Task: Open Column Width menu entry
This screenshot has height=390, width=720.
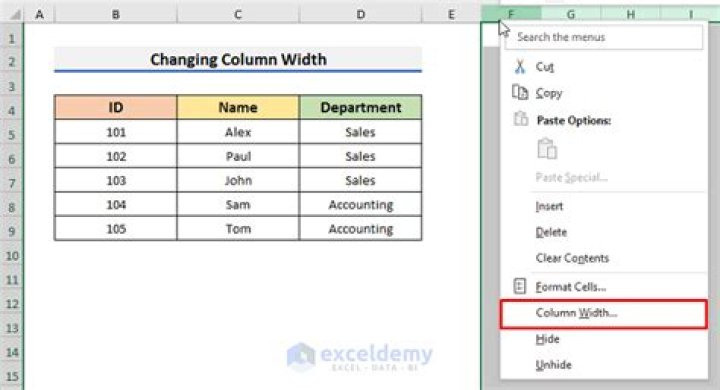Action: coord(604,314)
